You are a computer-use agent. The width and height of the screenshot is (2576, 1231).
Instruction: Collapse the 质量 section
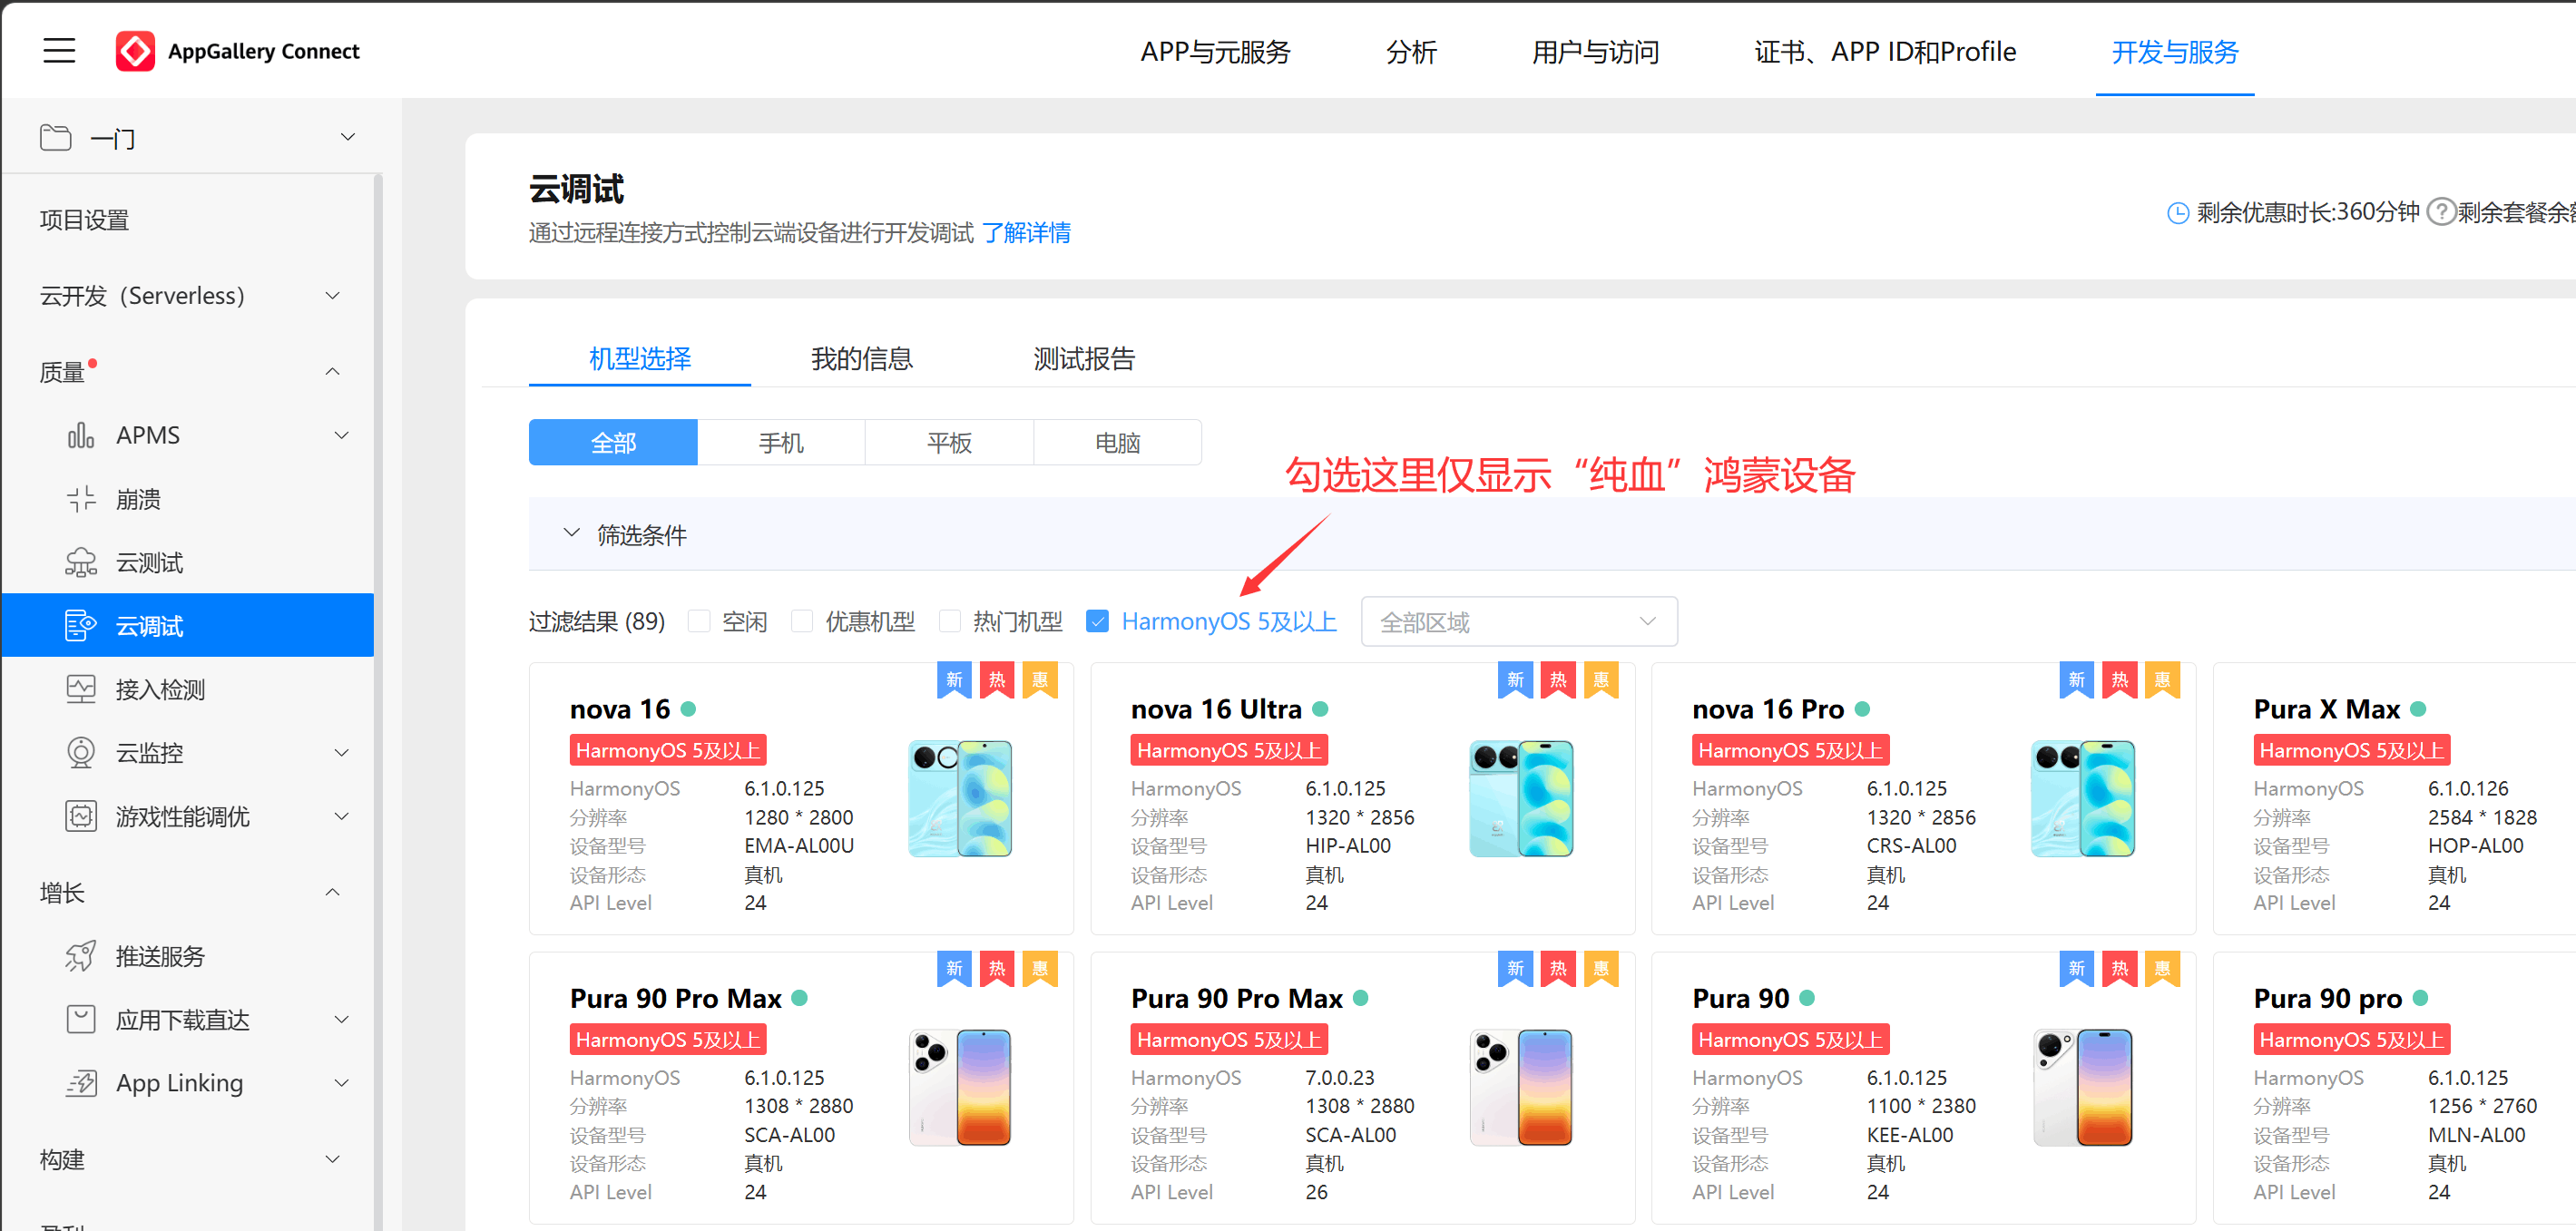333,372
